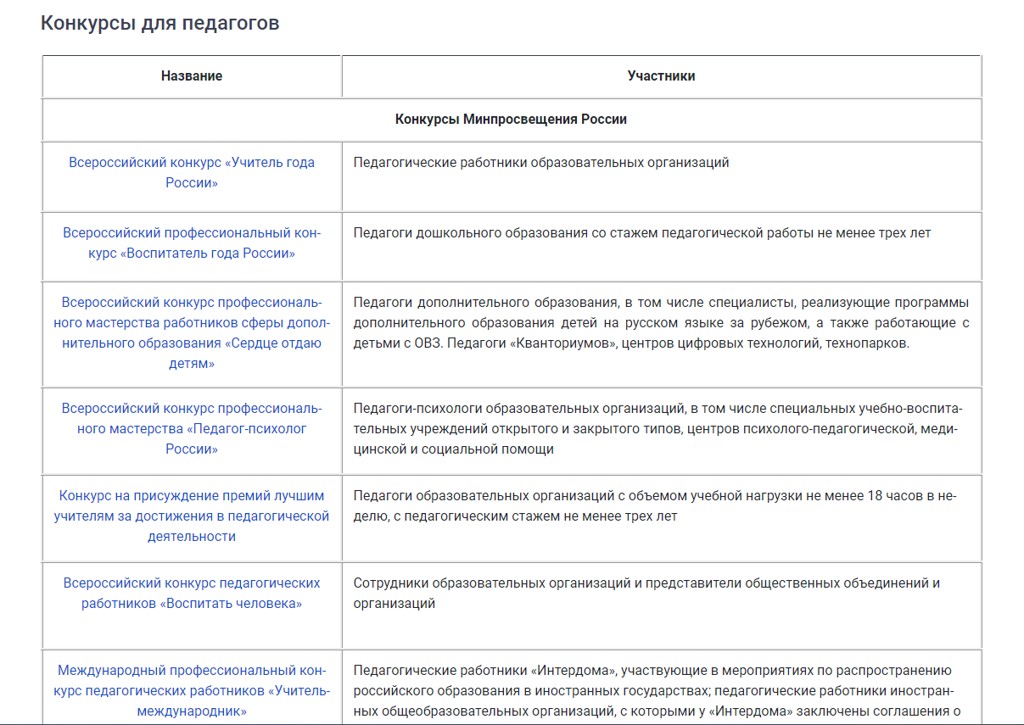Click the «Конкурсы Минпросвещения России» section row
This screenshot has height=725, width=1024.
(511, 119)
